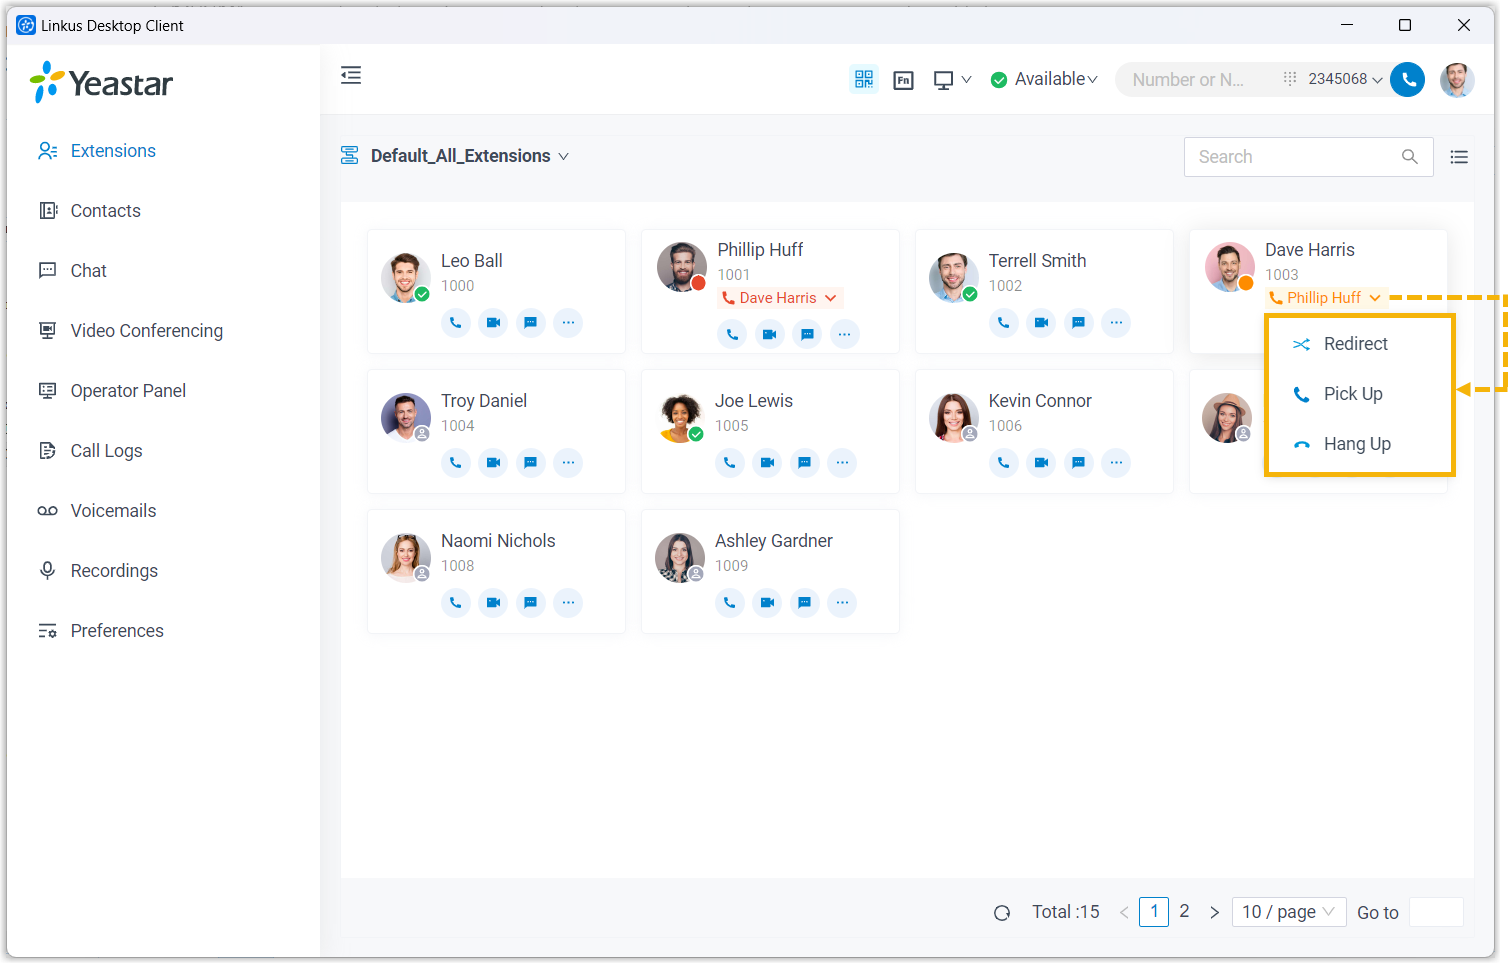1509x964 pixels.
Task: Chat with Naomi Nichols
Action: click(x=531, y=603)
